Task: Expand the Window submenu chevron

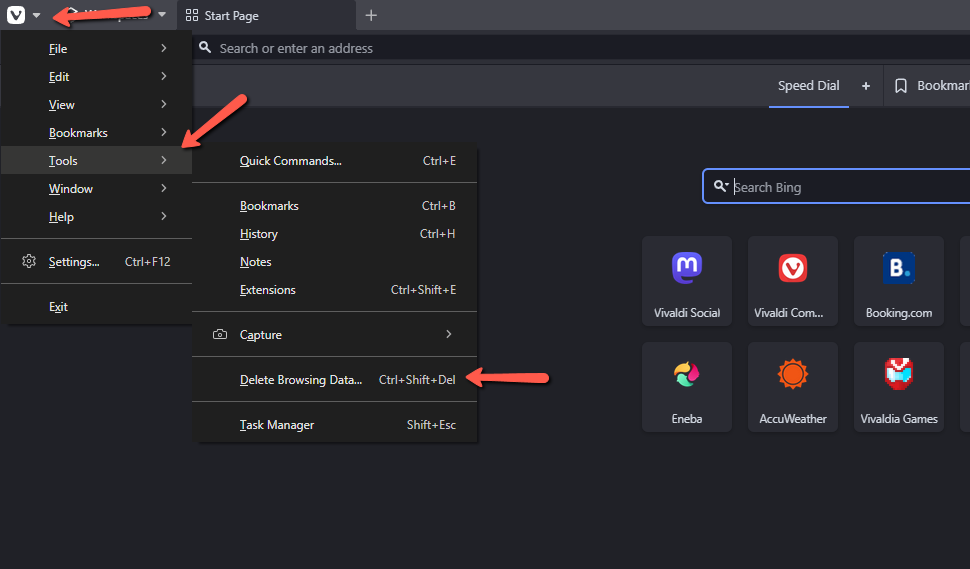Action: (x=164, y=188)
